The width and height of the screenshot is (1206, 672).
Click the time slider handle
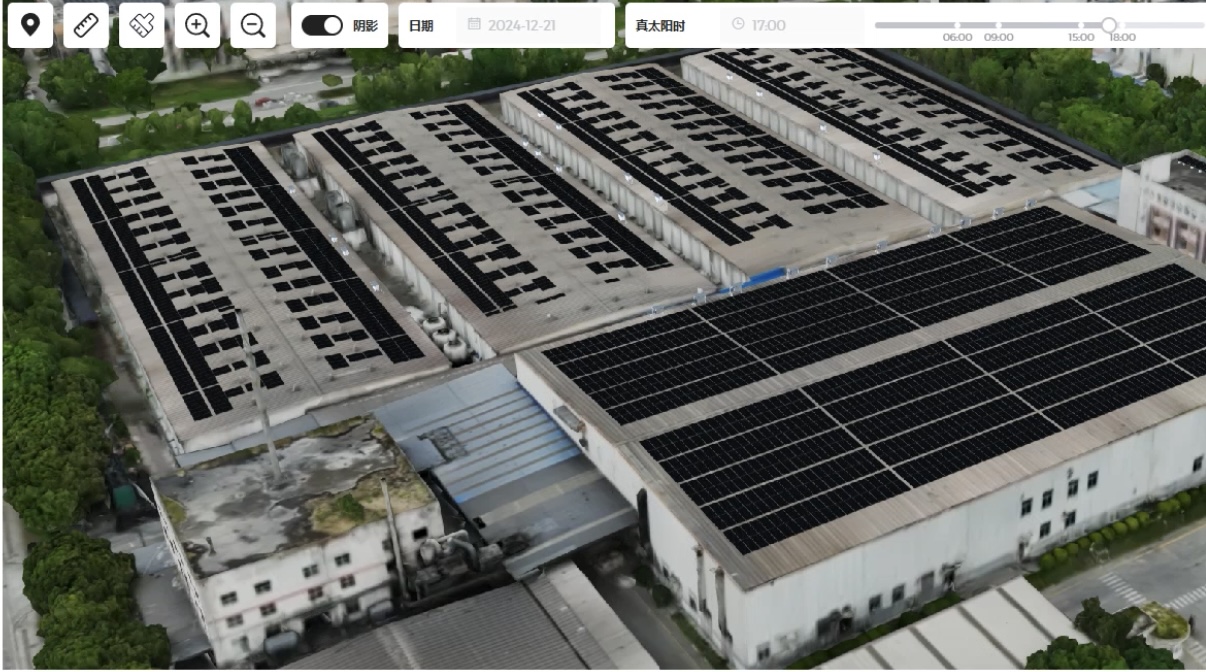1109,25
